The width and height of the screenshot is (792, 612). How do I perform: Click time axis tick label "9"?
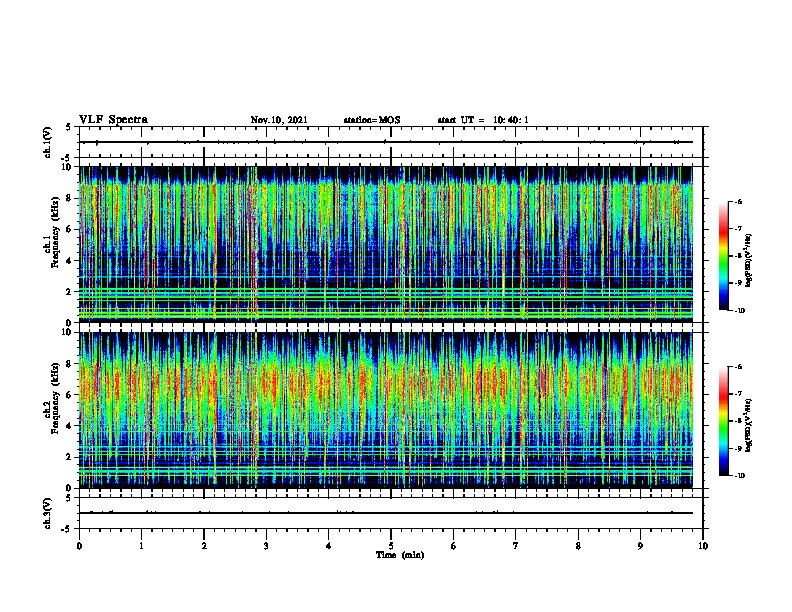pyautogui.click(x=640, y=546)
